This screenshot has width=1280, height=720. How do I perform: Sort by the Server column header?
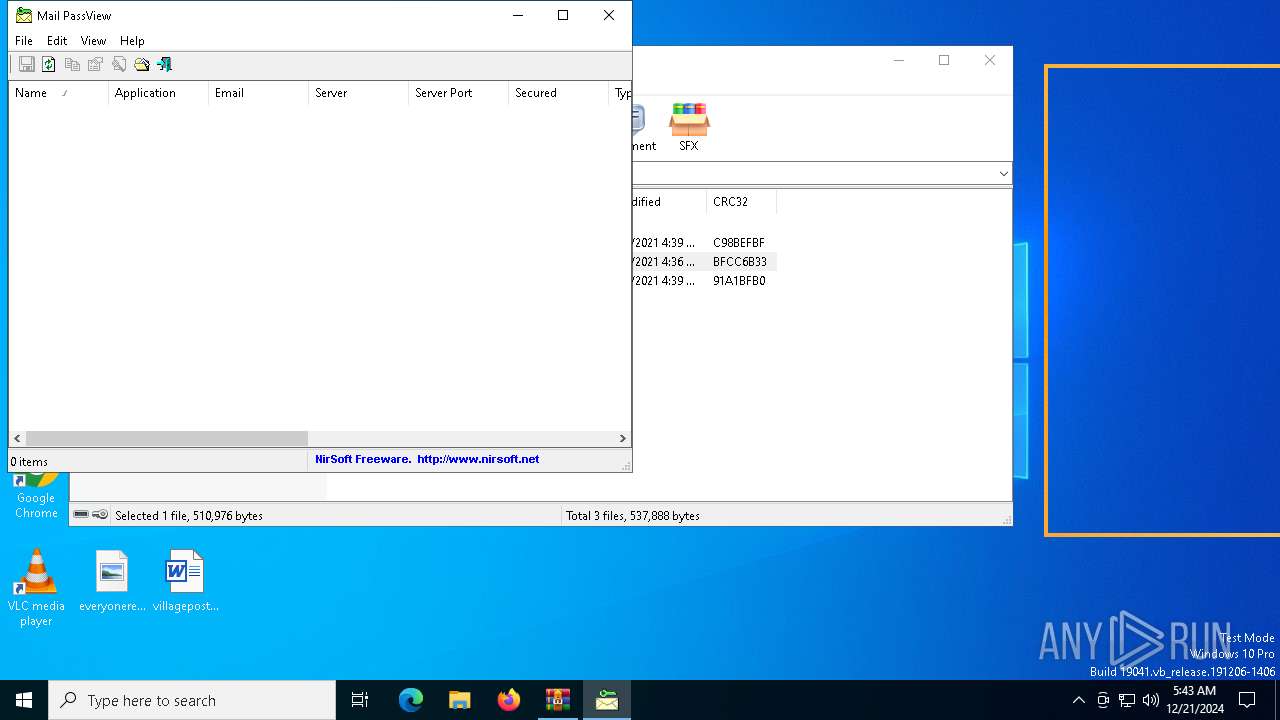click(358, 93)
